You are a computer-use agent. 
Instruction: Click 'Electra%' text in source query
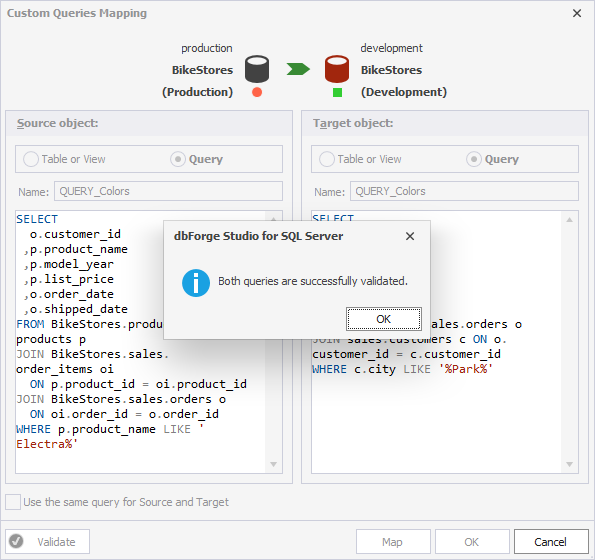[x=47, y=444]
